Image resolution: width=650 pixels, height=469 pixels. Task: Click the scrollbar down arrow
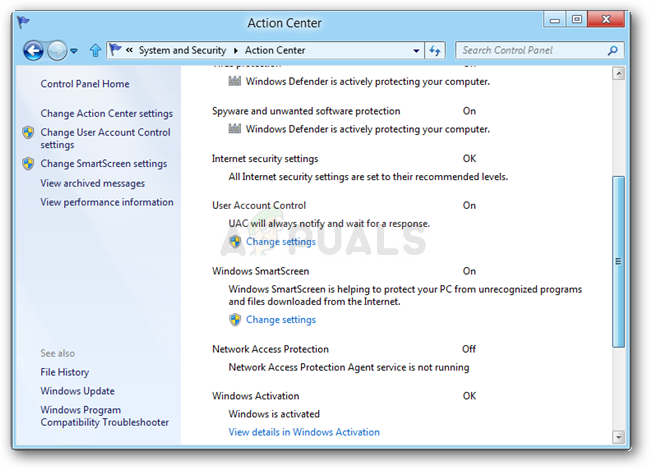618,437
